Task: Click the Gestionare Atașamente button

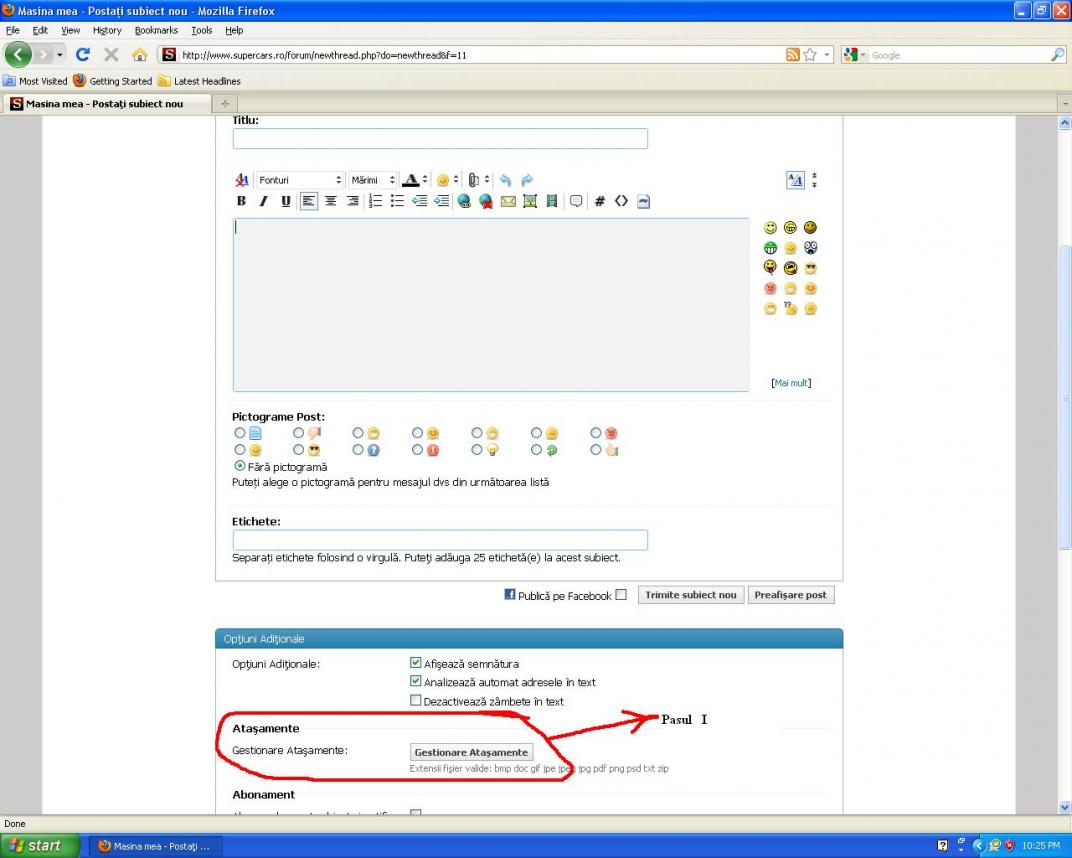Action: point(471,752)
